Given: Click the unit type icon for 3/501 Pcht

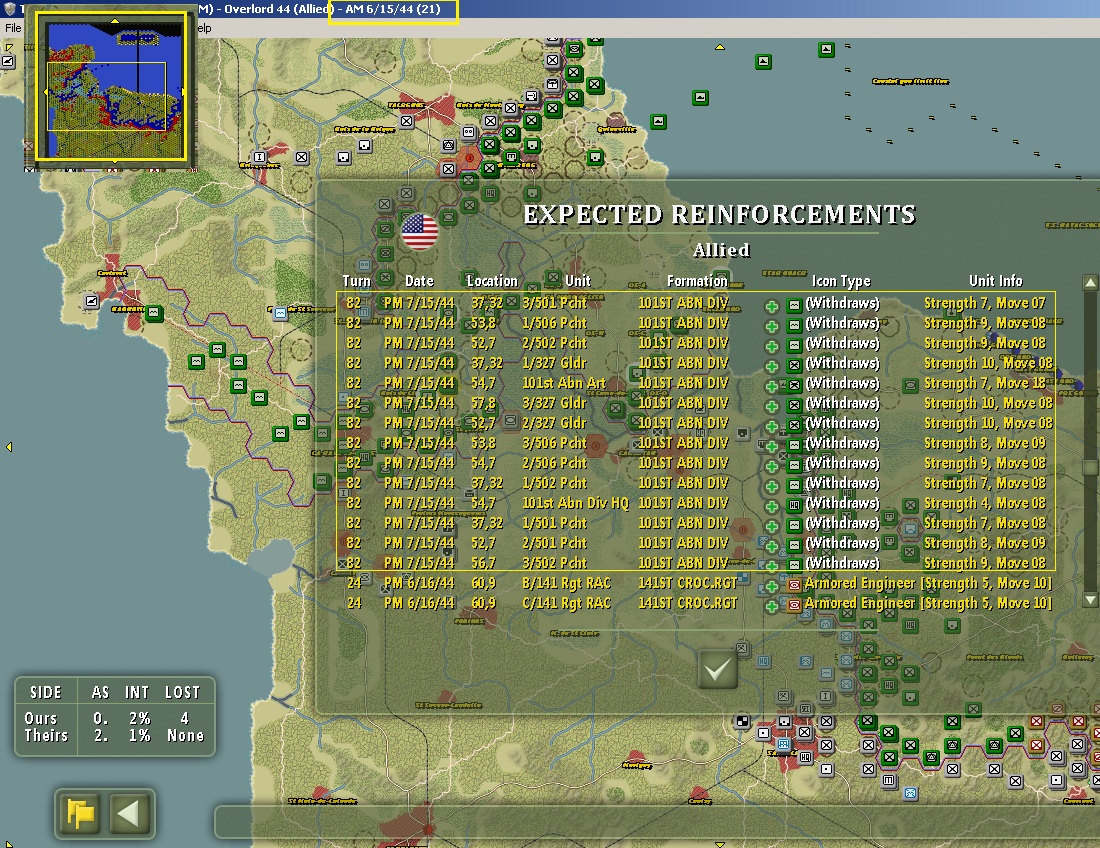Looking at the screenshot, I should click(x=794, y=305).
